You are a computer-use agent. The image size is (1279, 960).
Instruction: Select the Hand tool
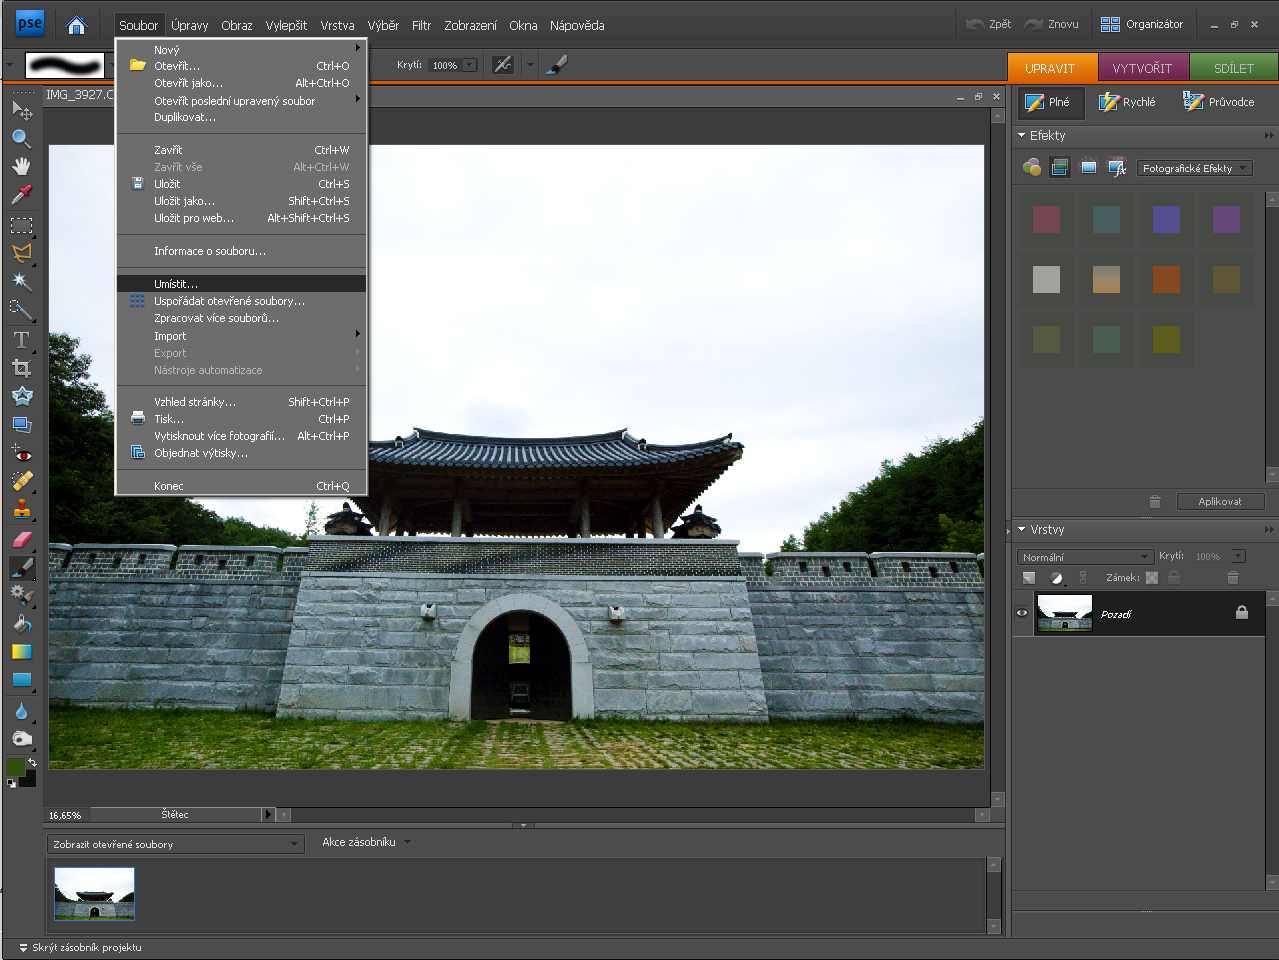point(21,166)
